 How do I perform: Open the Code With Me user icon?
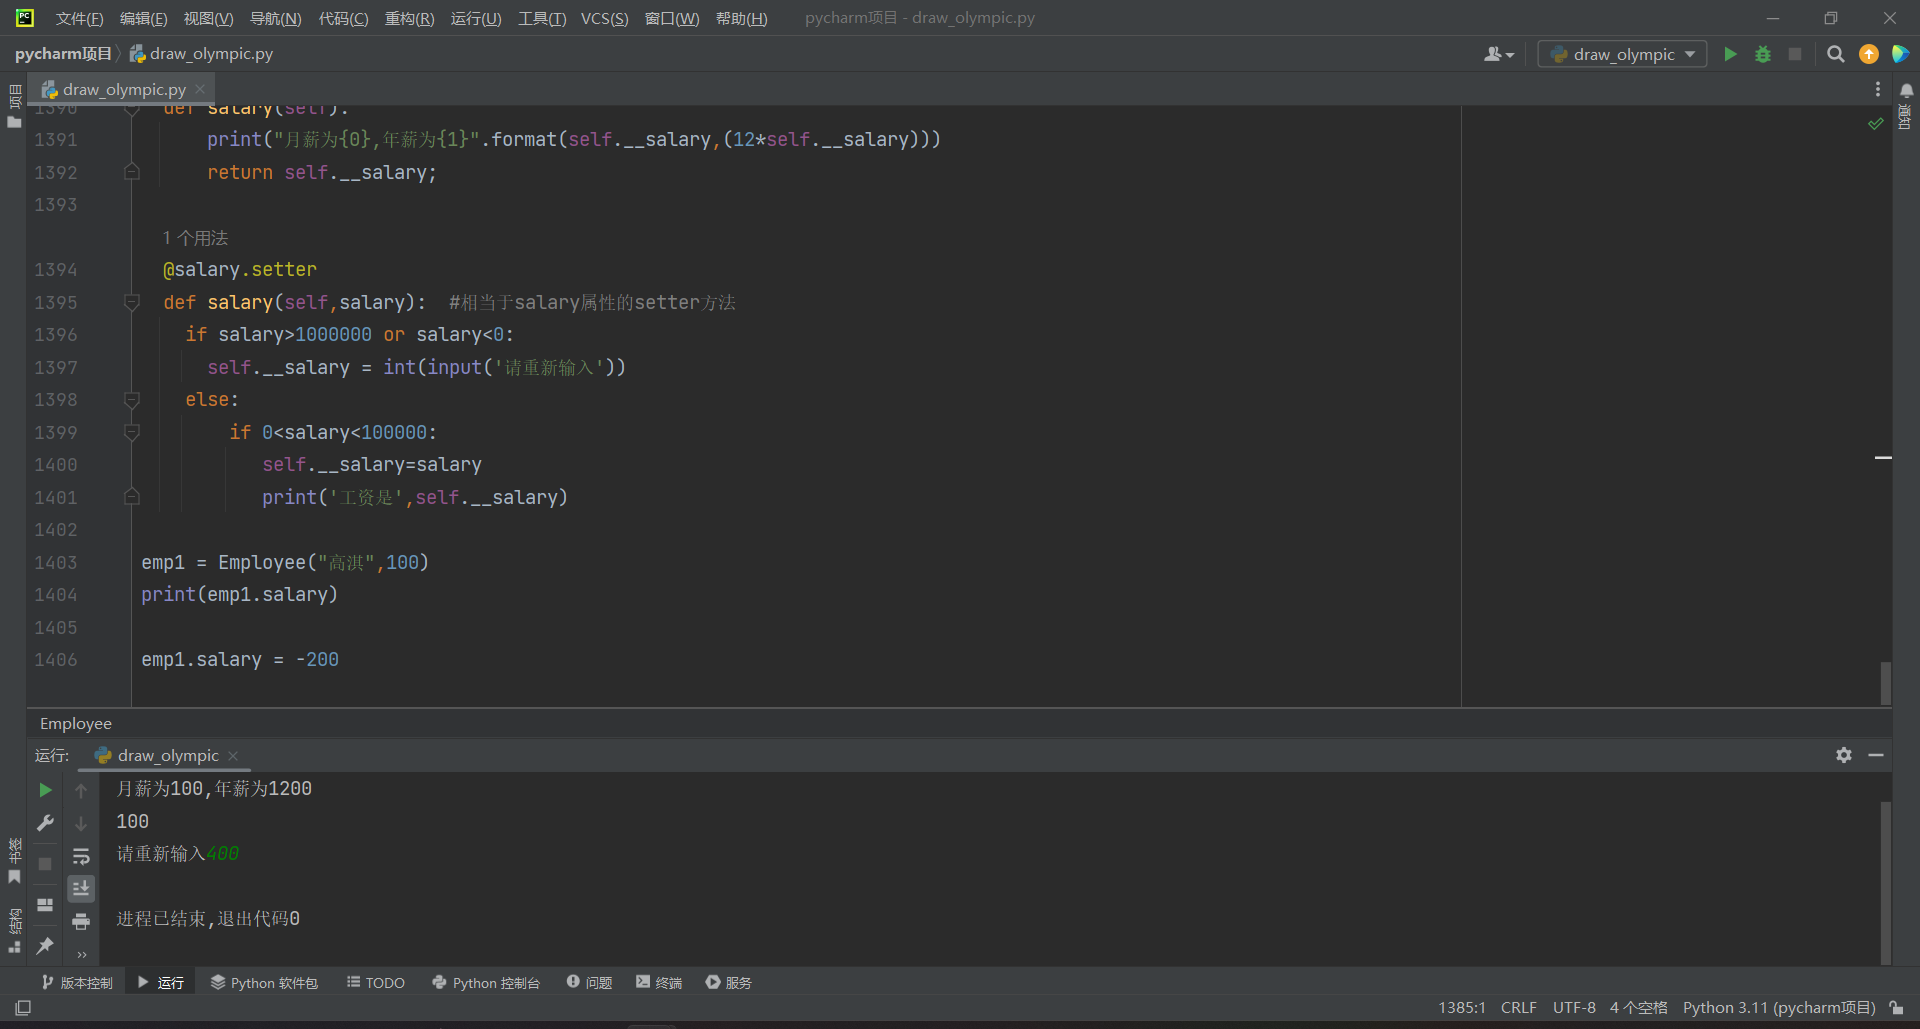(1499, 54)
